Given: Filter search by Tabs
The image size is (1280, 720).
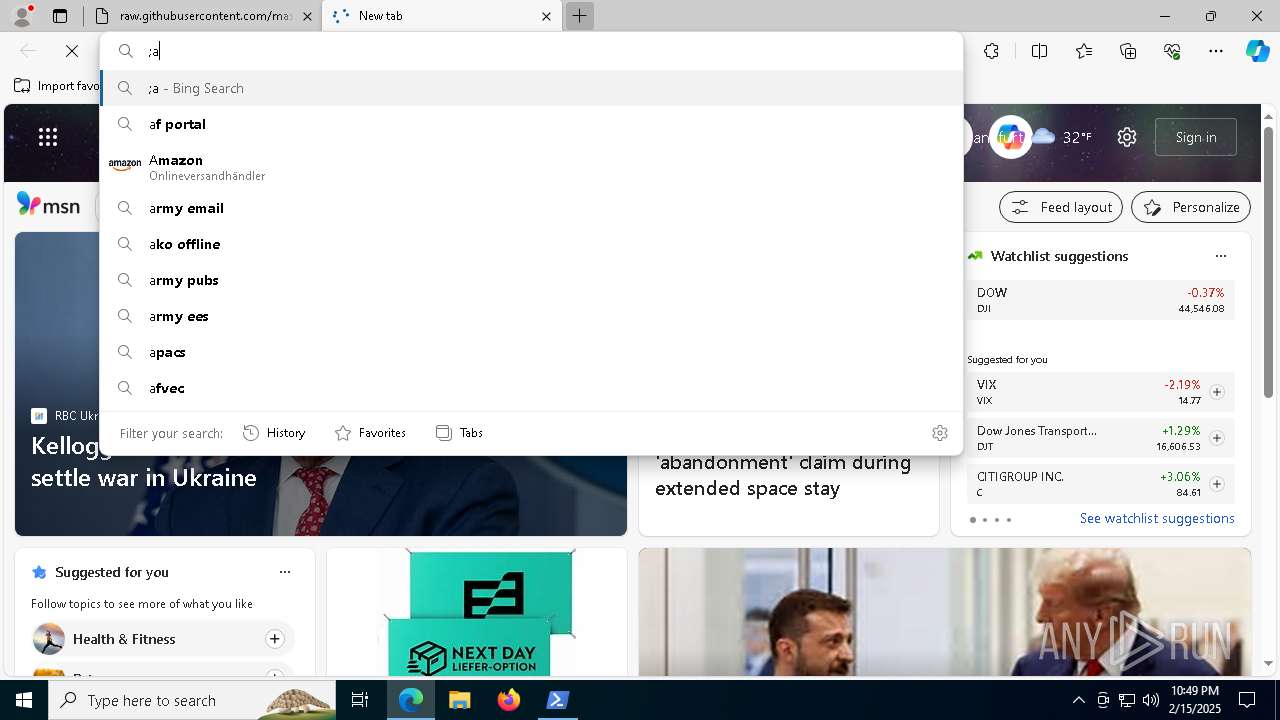Looking at the screenshot, I should click(x=460, y=433).
